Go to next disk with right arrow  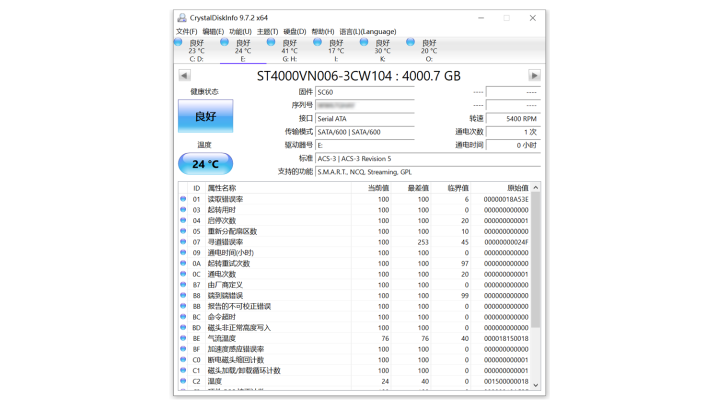coord(534,75)
